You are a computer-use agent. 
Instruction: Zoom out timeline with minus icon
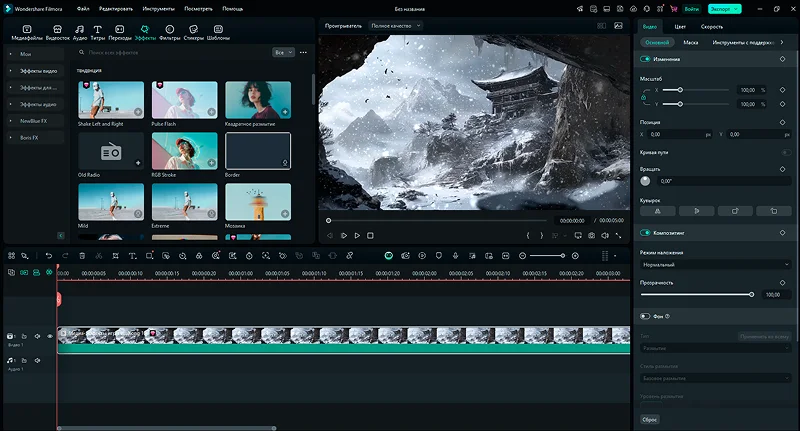pyautogui.click(x=522, y=256)
